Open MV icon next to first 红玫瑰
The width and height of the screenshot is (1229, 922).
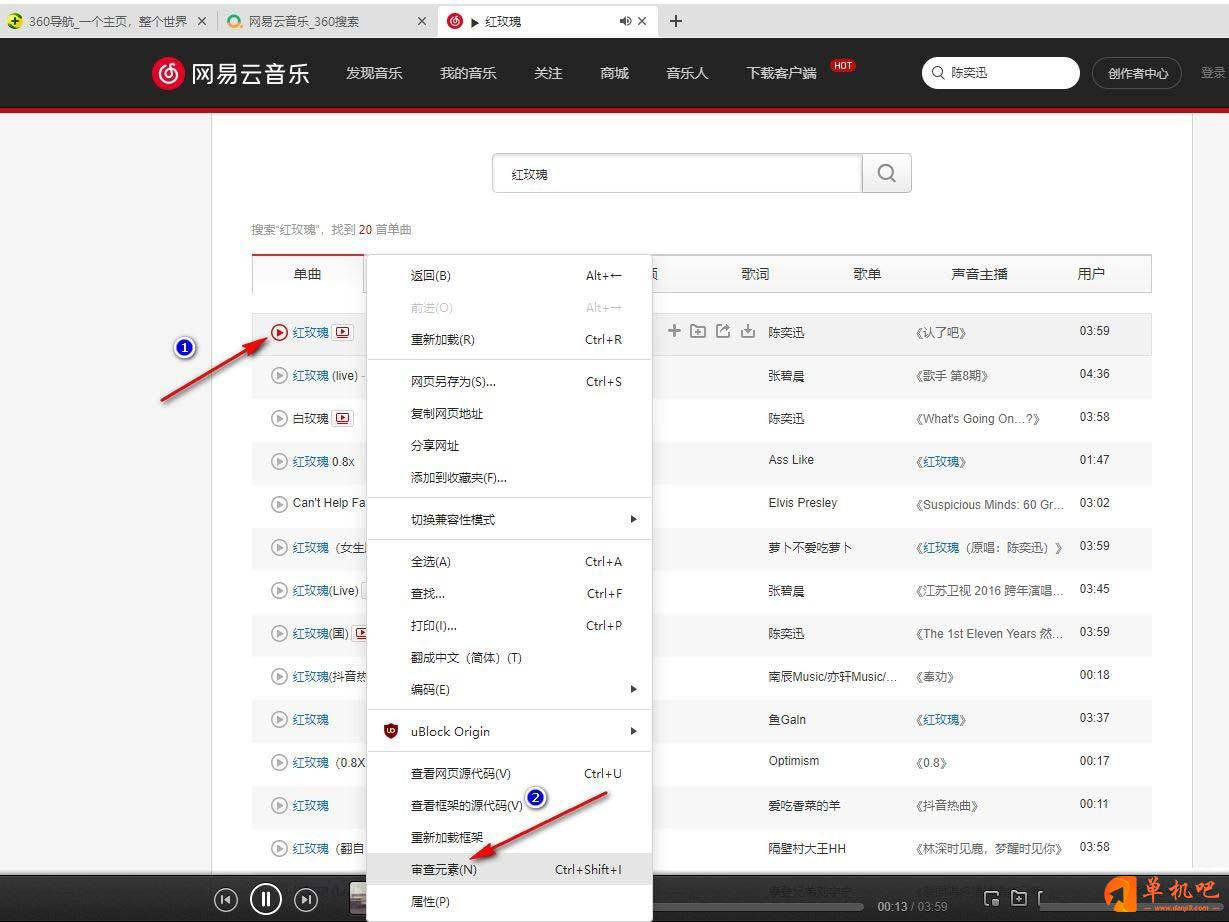pyautogui.click(x=343, y=332)
